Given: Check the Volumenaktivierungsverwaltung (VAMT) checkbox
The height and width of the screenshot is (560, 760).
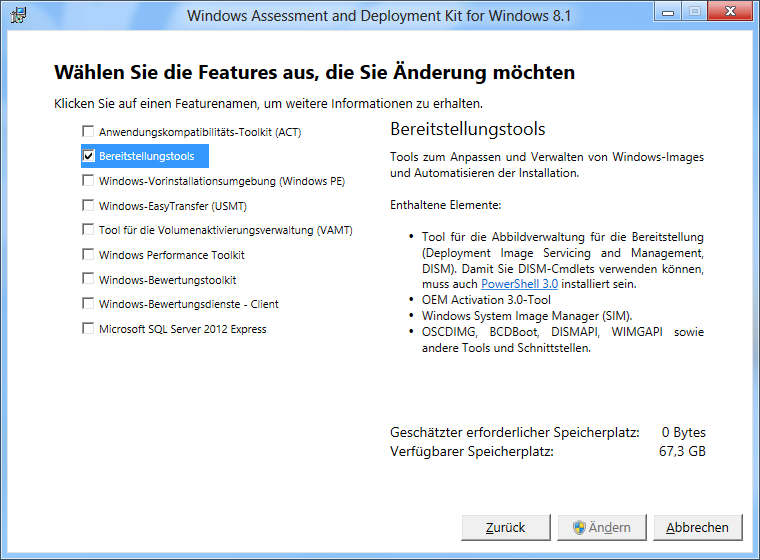Looking at the screenshot, I should [88, 229].
